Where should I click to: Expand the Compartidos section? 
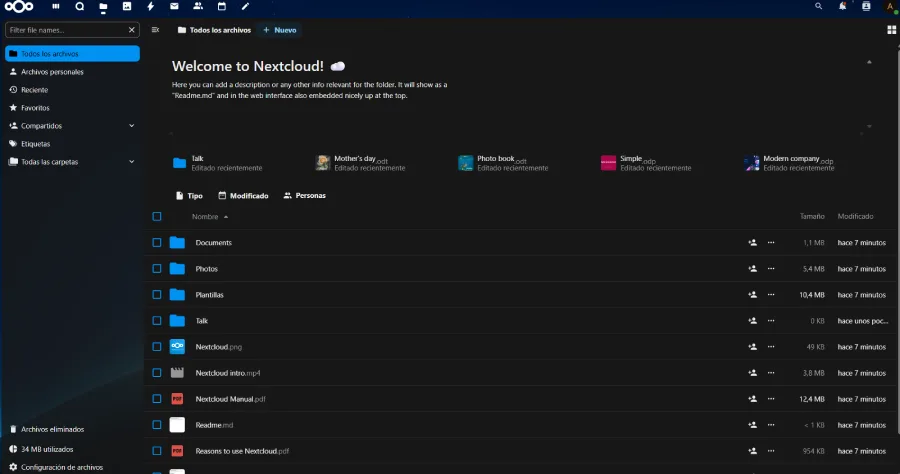(132, 126)
